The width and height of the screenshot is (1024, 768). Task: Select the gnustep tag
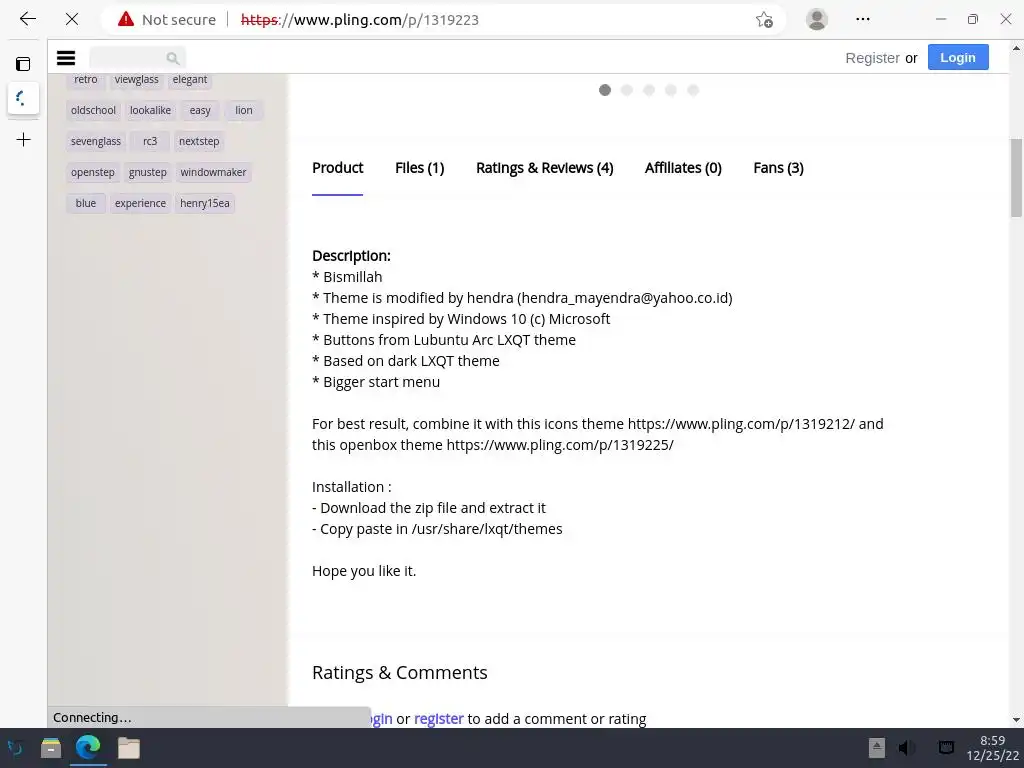coord(148,172)
